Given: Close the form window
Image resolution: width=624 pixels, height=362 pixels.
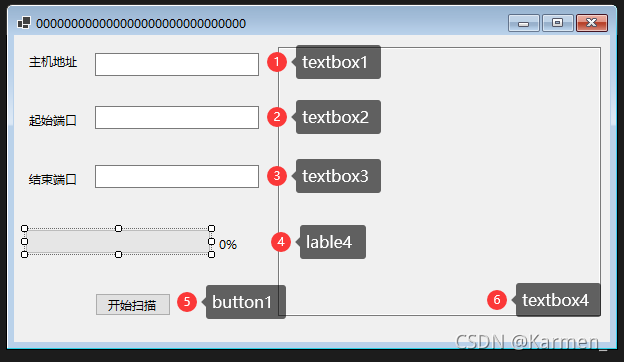Looking at the screenshot, I should pyautogui.click(x=592, y=23).
